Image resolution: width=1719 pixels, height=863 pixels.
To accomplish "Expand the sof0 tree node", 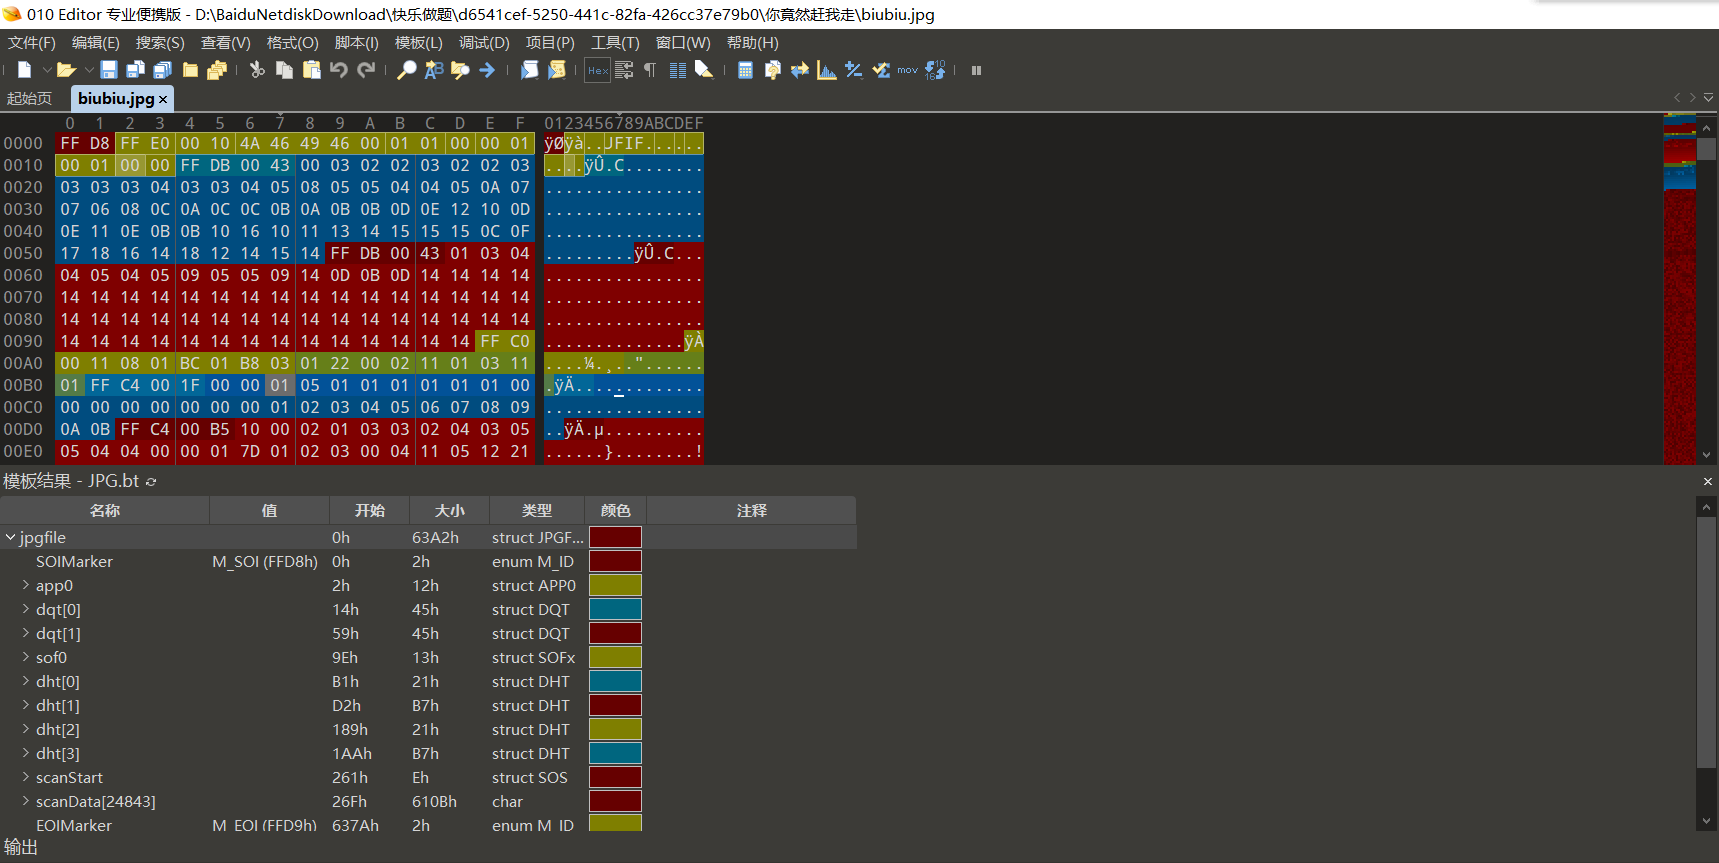I will pyautogui.click(x=25, y=657).
